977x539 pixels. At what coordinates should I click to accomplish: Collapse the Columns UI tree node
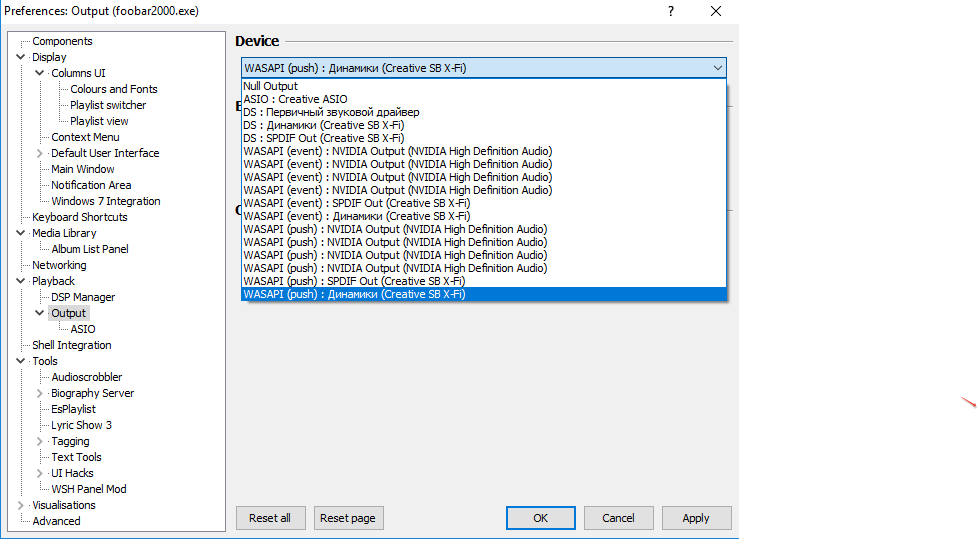click(40, 73)
